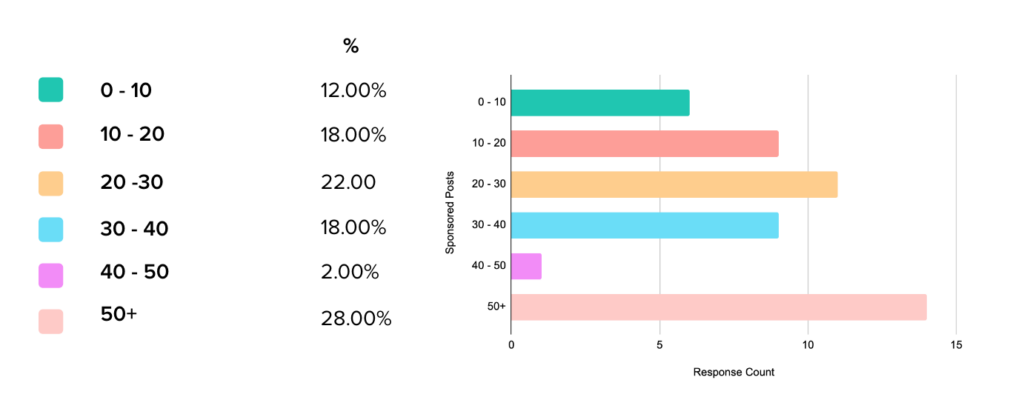Image resolution: width=1024 pixels, height=400 pixels.
Task: Select the blue 30 - 40 chart bar
Action: pyautogui.click(x=644, y=226)
